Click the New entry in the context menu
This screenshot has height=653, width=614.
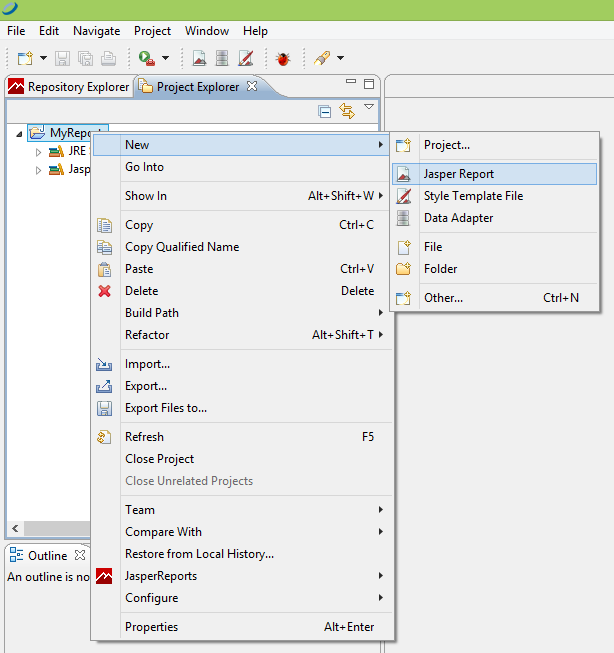pos(242,145)
